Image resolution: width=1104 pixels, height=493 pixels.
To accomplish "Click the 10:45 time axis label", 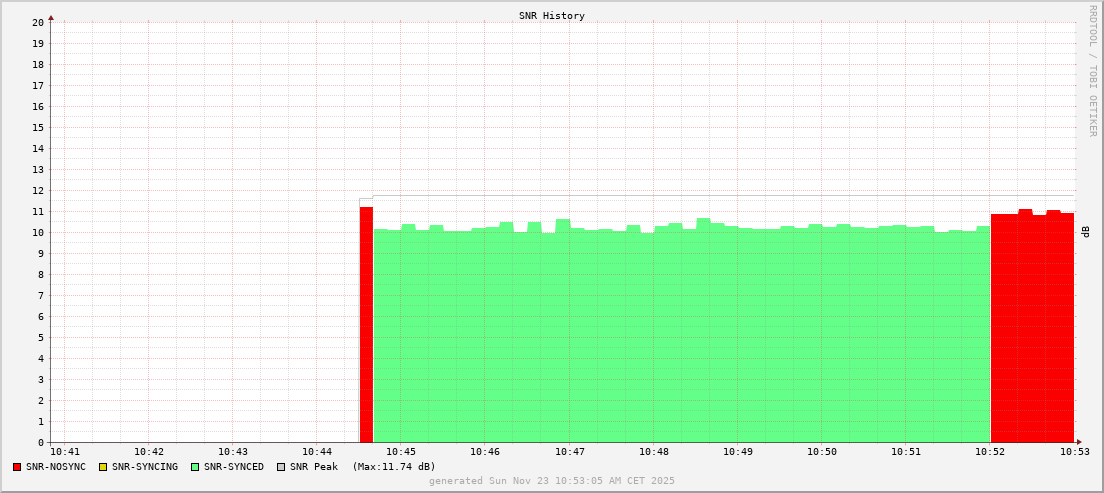I will point(400,453).
